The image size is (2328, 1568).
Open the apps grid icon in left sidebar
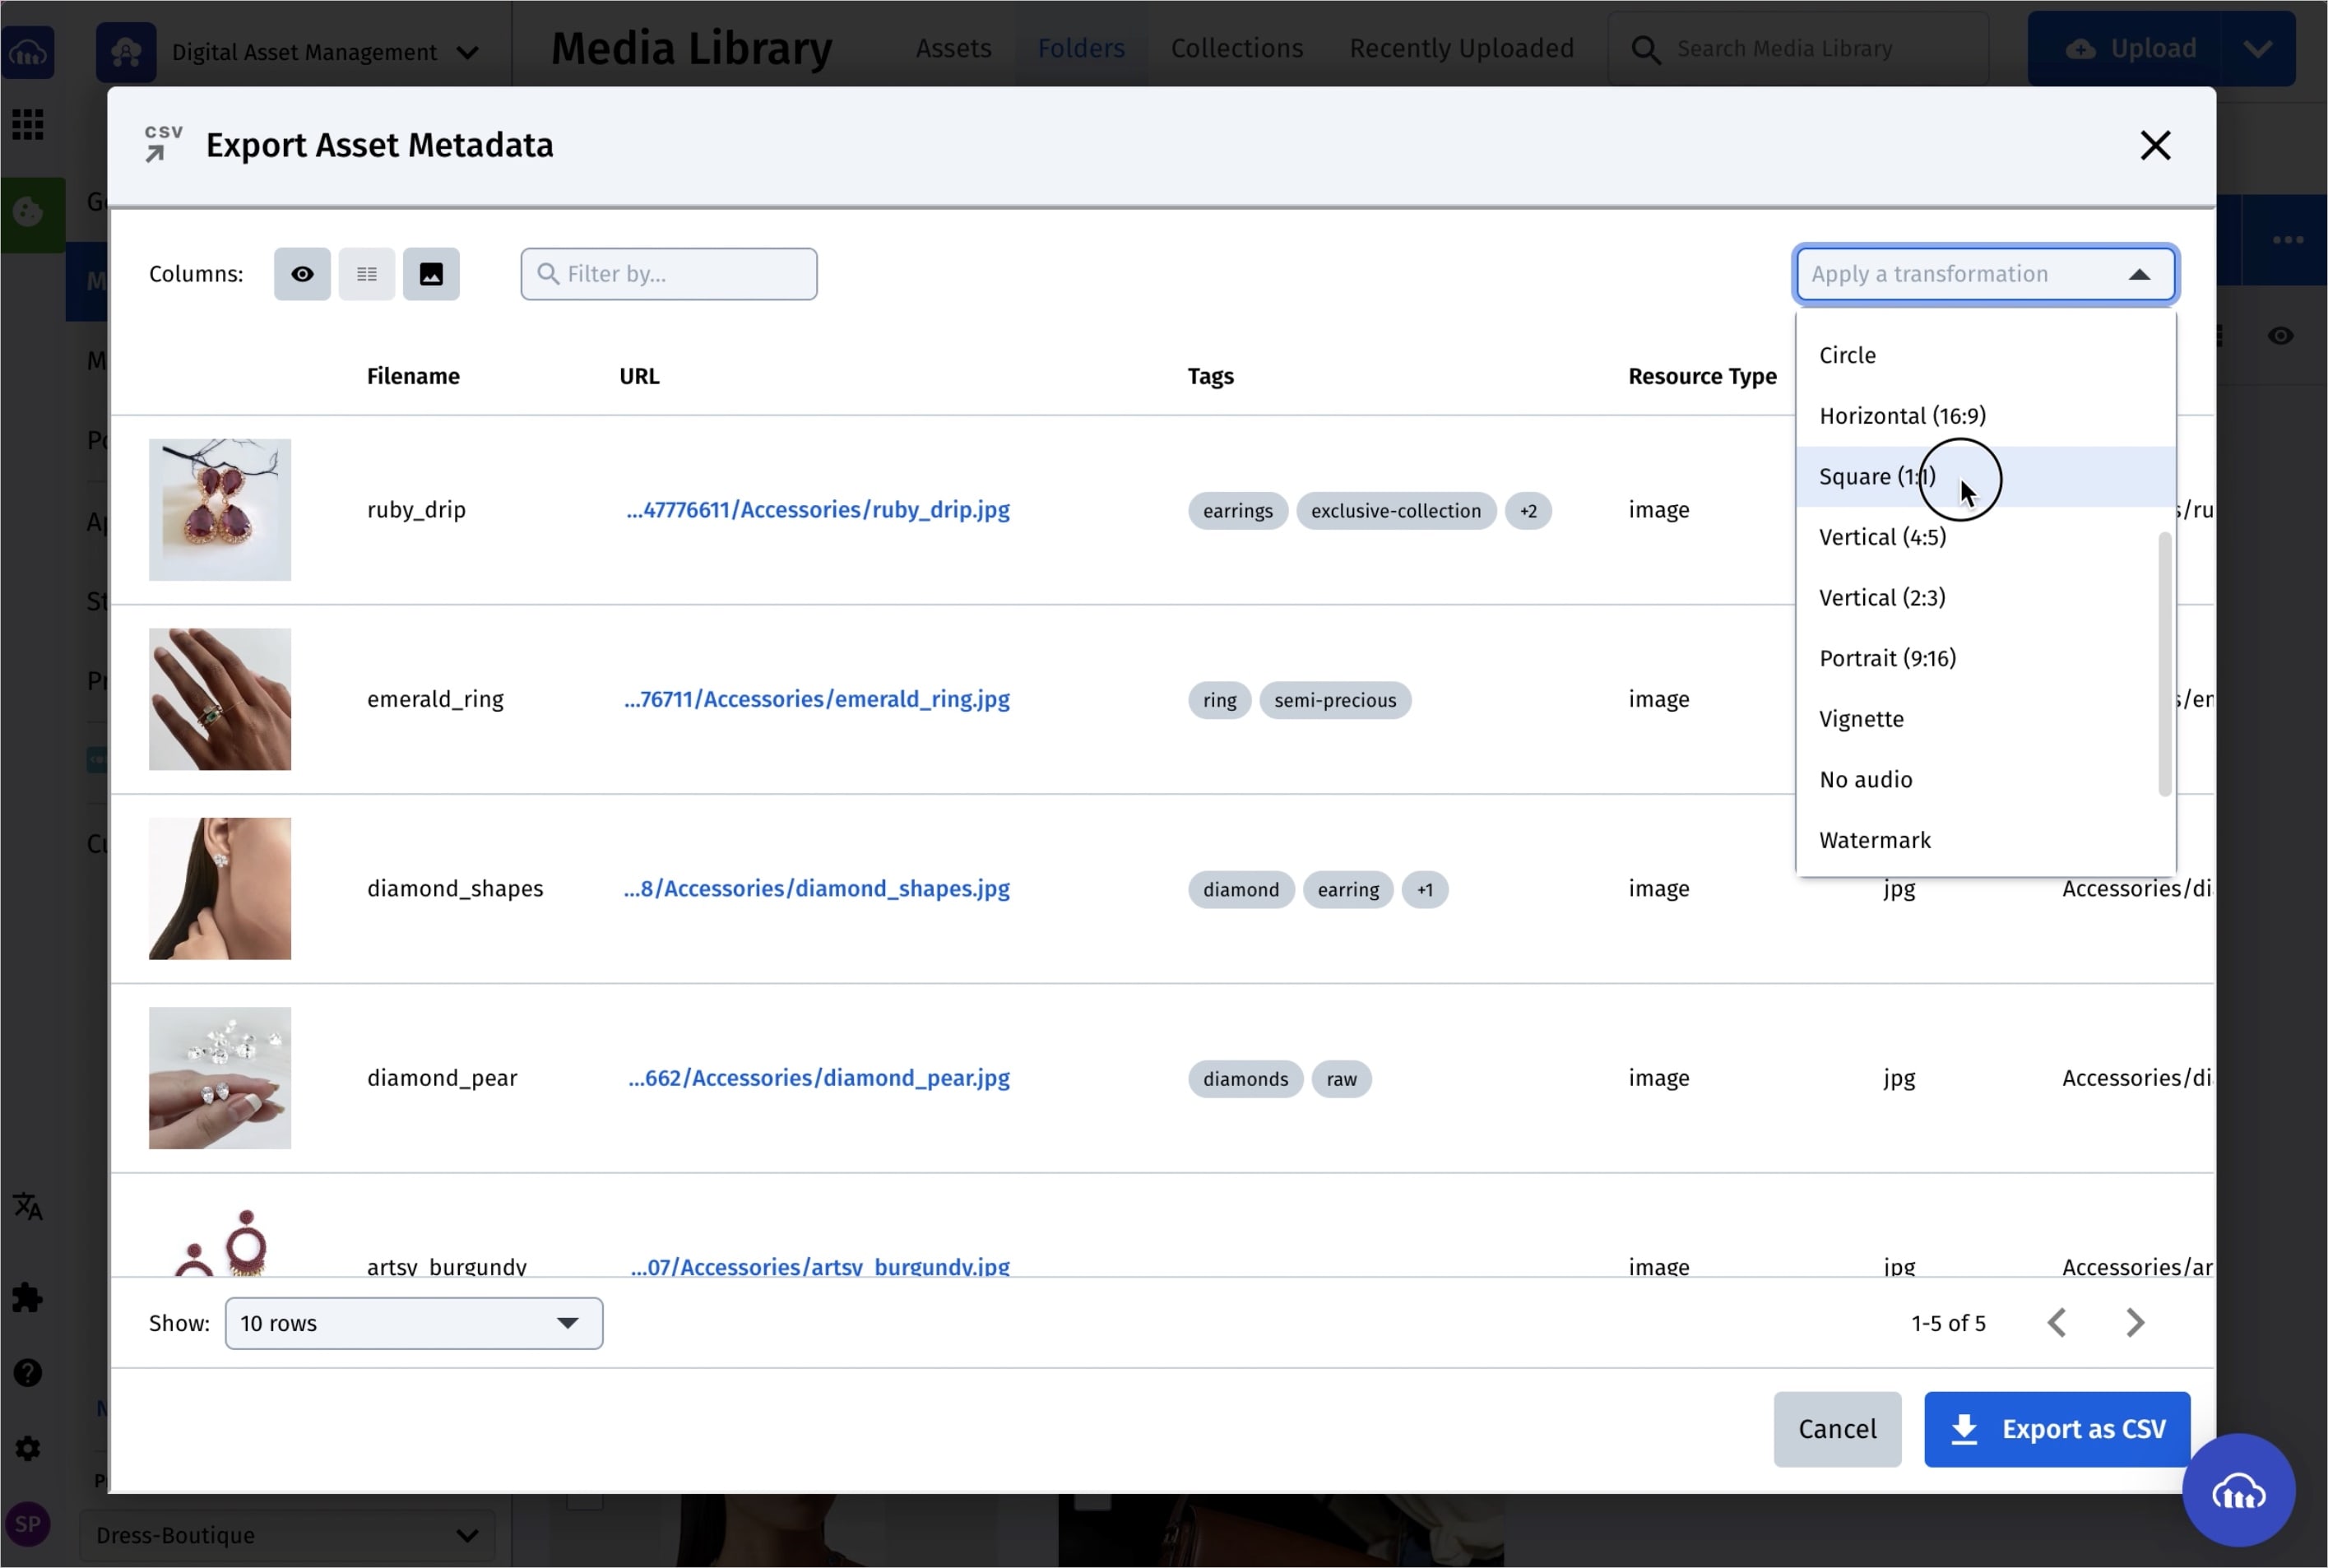click(28, 123)
